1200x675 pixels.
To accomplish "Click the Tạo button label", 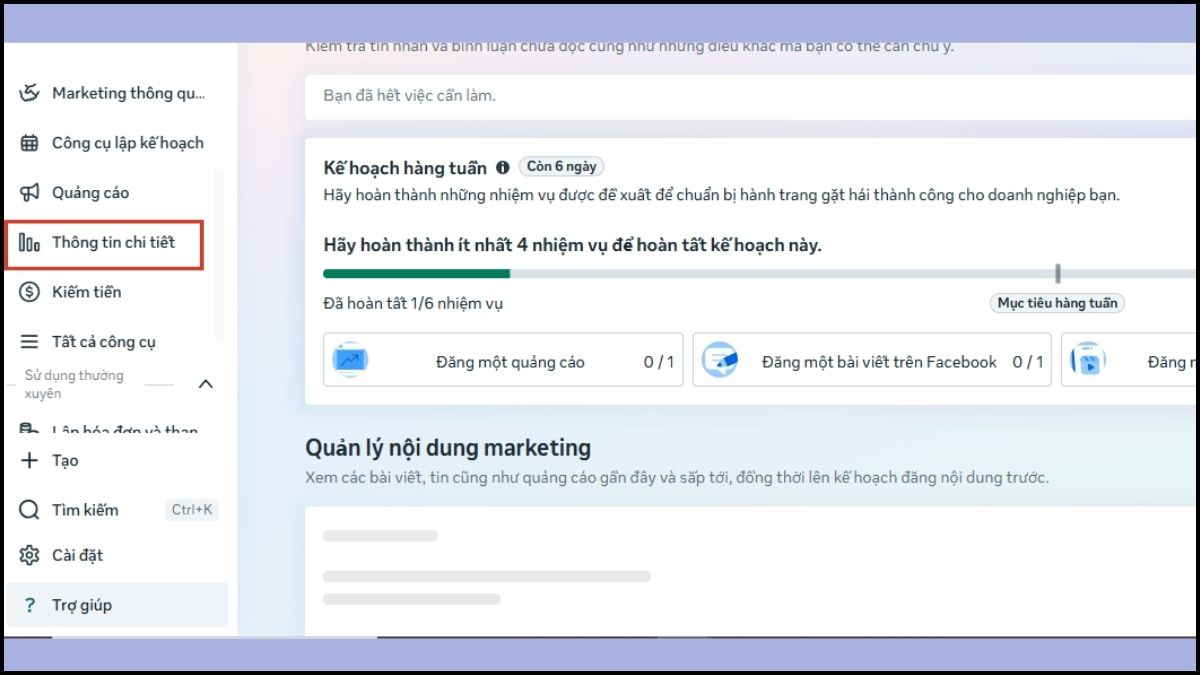I will tap(65, 461).
